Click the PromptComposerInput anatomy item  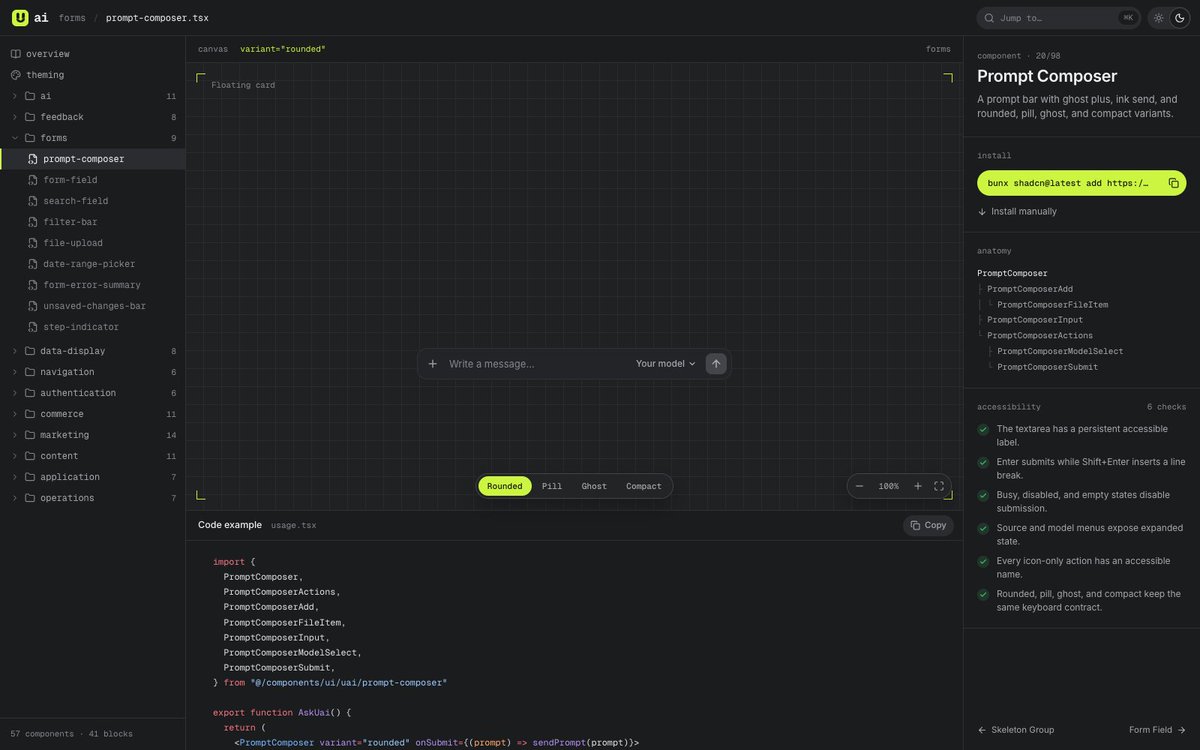click(1035, 320)
